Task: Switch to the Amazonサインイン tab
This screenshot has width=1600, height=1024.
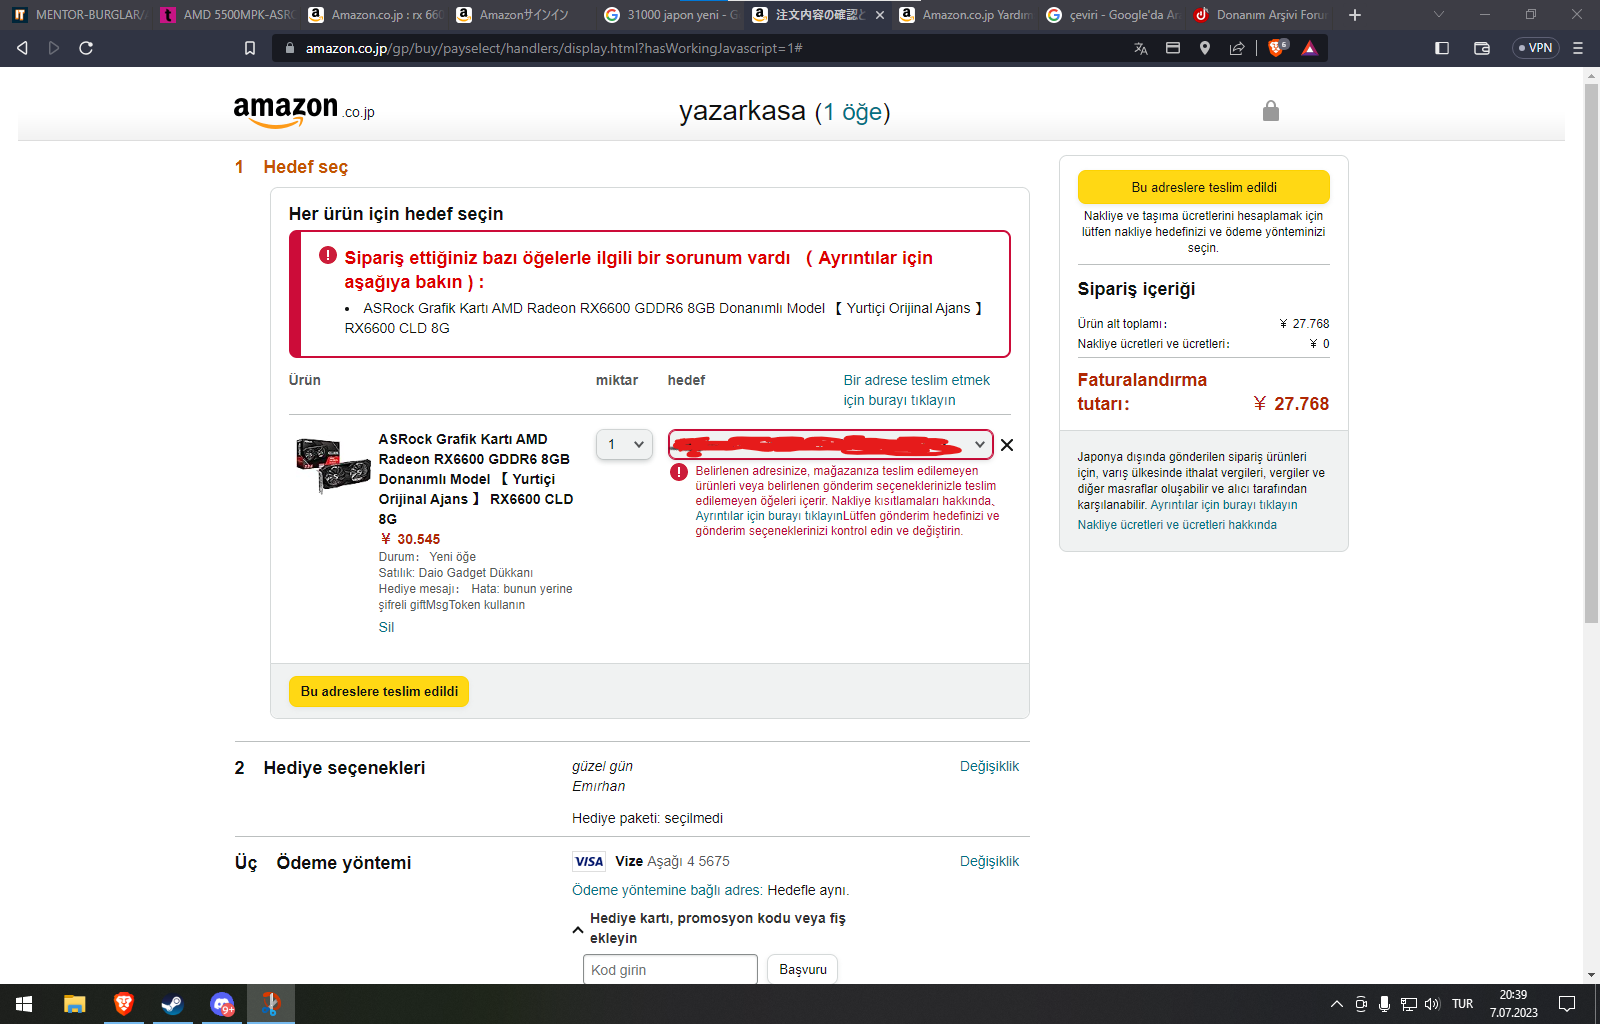Action: [522, 15]
